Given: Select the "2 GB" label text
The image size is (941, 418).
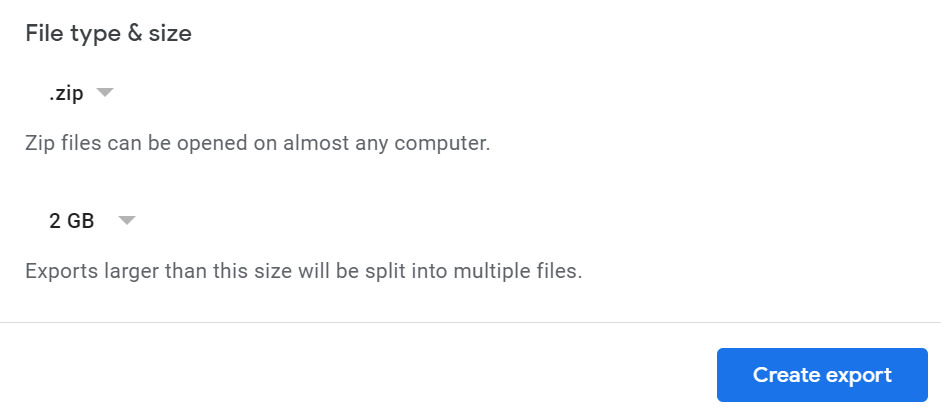Looking at the screenshot, I should point(71,221).
